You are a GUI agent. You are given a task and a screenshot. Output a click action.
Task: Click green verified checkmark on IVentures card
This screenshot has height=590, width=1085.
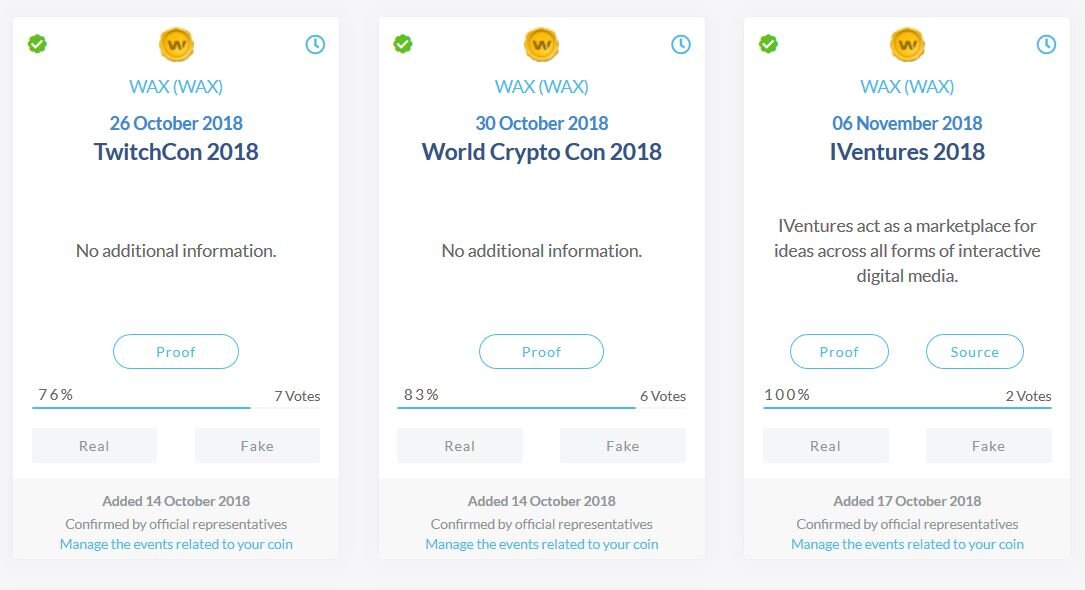pos(768,44)
